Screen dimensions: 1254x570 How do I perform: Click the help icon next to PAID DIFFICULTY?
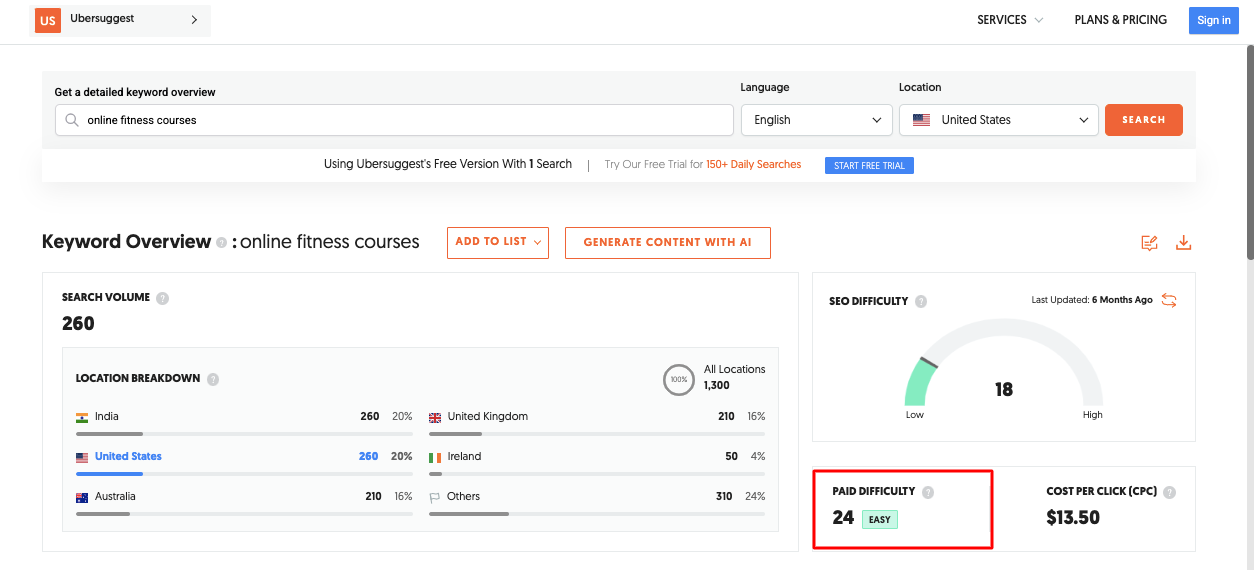pyautogui.click(x=928, y=492)
